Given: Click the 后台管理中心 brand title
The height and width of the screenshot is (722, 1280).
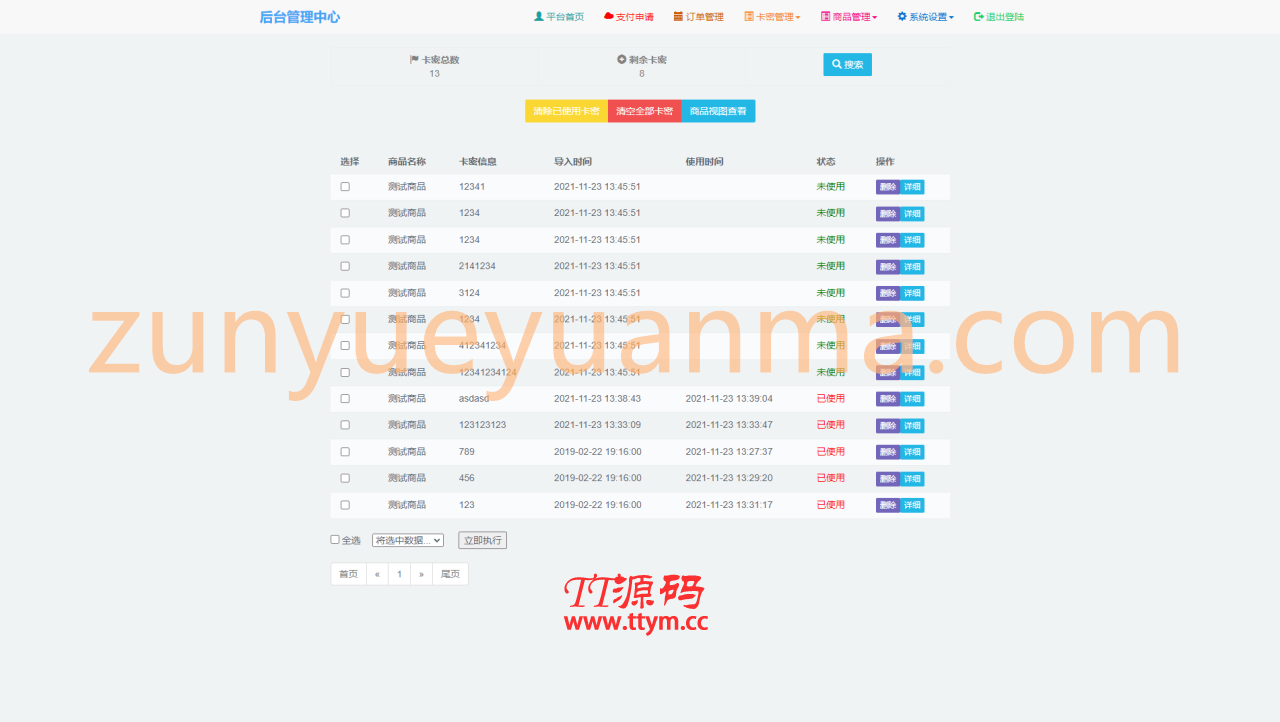Looking at the screenshot, I should click(x=300, y=17).
